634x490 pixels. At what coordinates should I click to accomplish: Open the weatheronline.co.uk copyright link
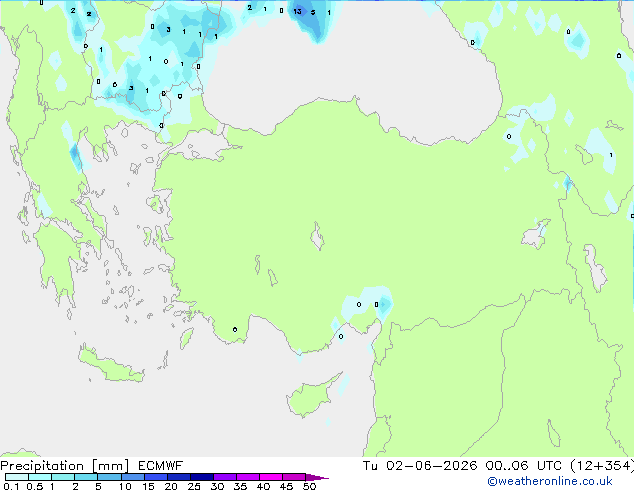549,481
